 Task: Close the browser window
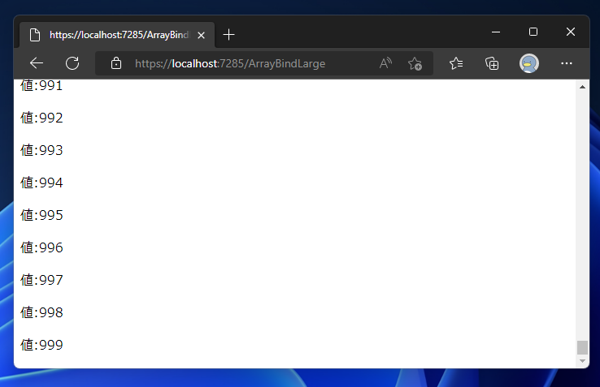click(571, 32)
